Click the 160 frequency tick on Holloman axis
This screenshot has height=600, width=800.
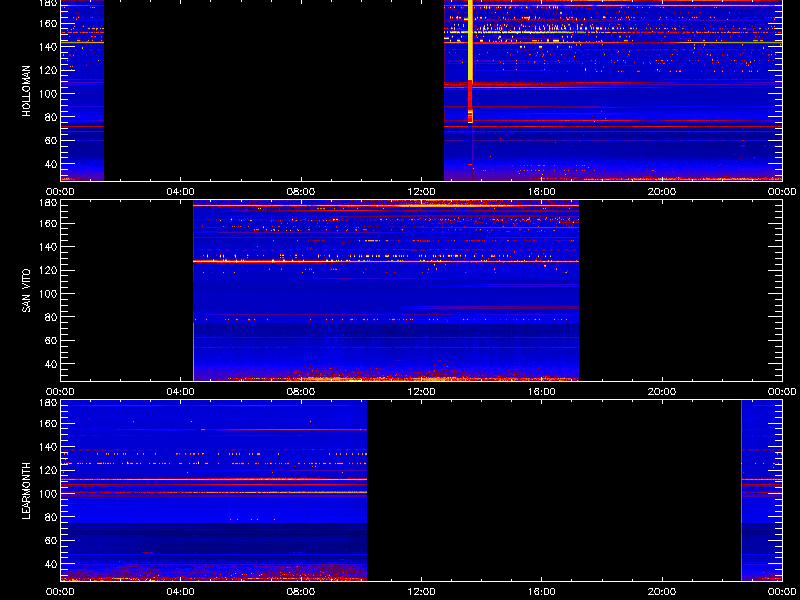pos(48,23)
